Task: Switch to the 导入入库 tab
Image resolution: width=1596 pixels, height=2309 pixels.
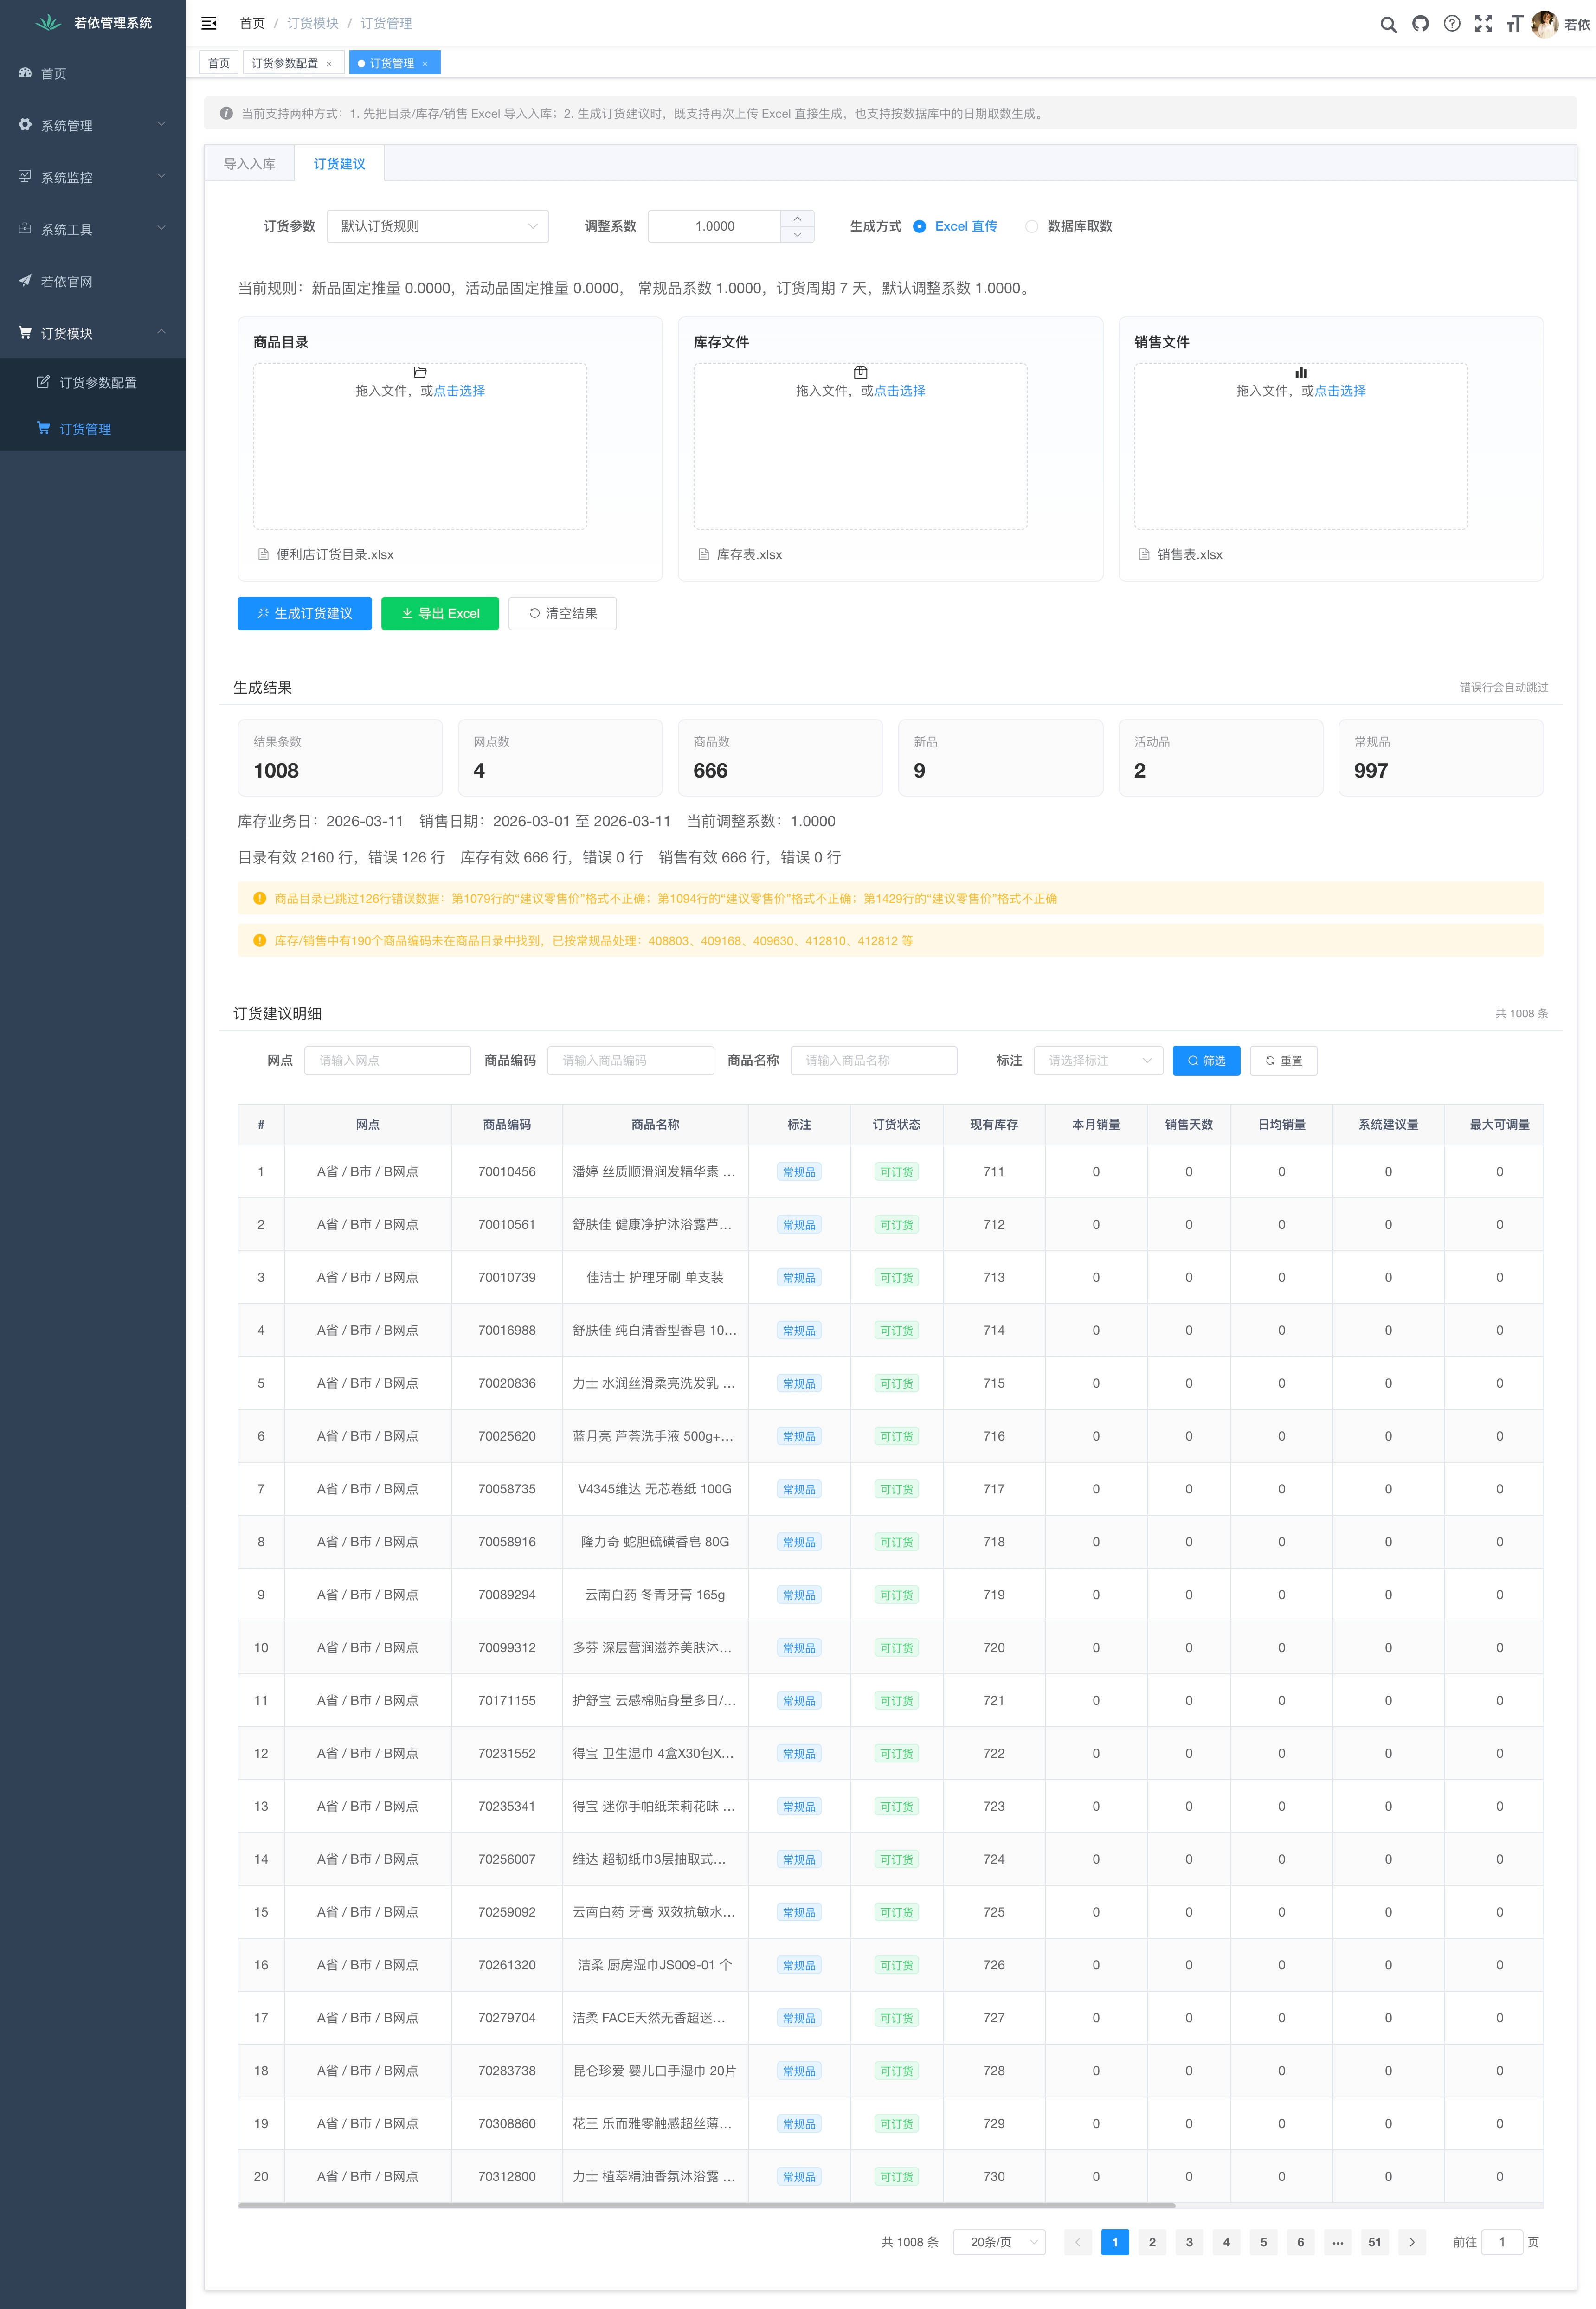Action: 249,164
